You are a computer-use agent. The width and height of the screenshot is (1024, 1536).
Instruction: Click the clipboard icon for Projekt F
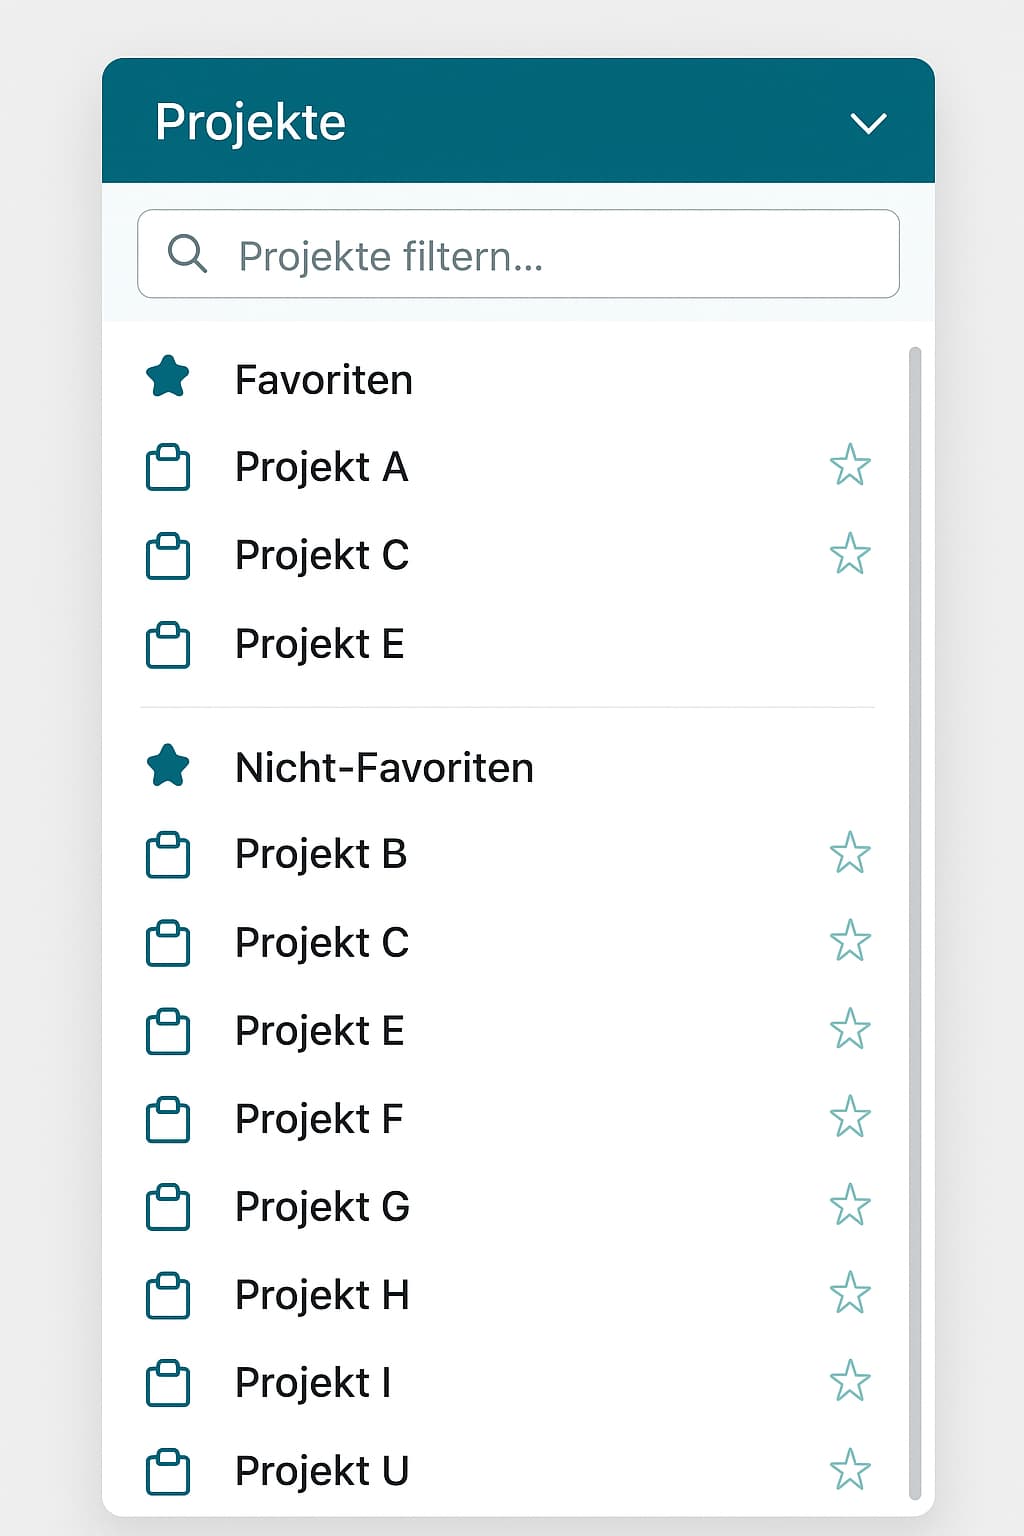coord(168,1120)
